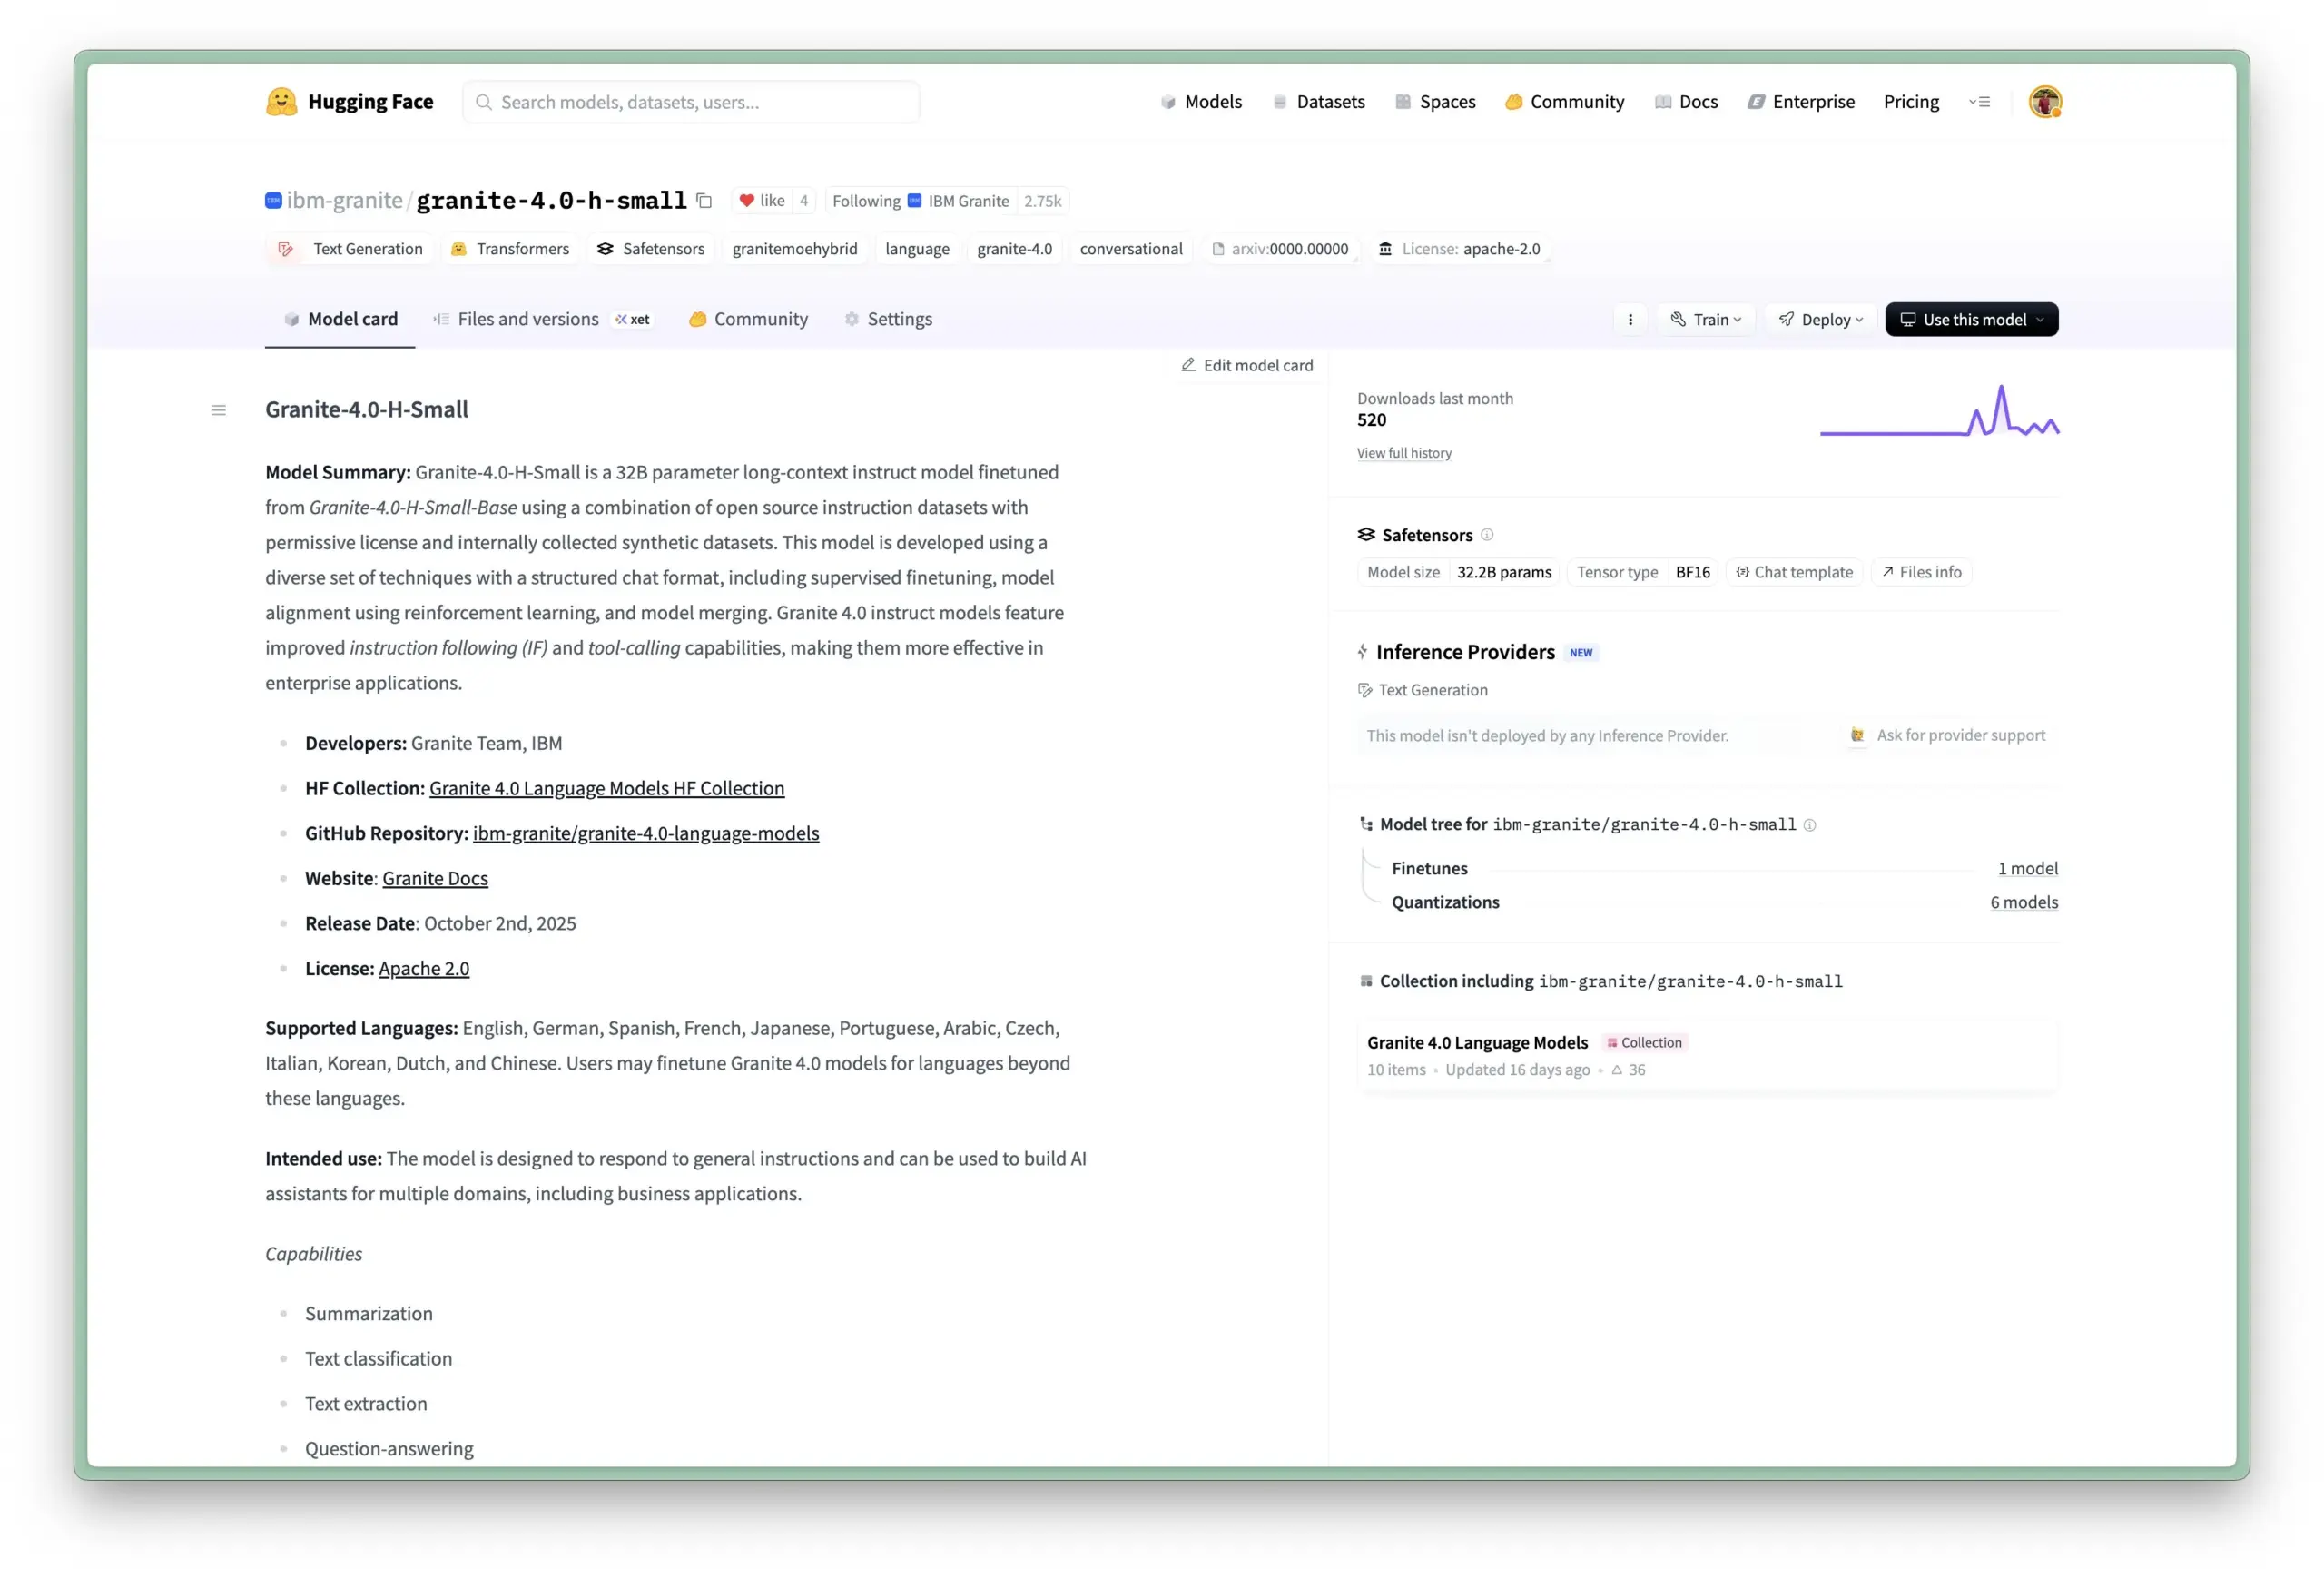Click the Safetensors info icon
Viewport: 2324px width, 1578px height.
point(1487,535)
